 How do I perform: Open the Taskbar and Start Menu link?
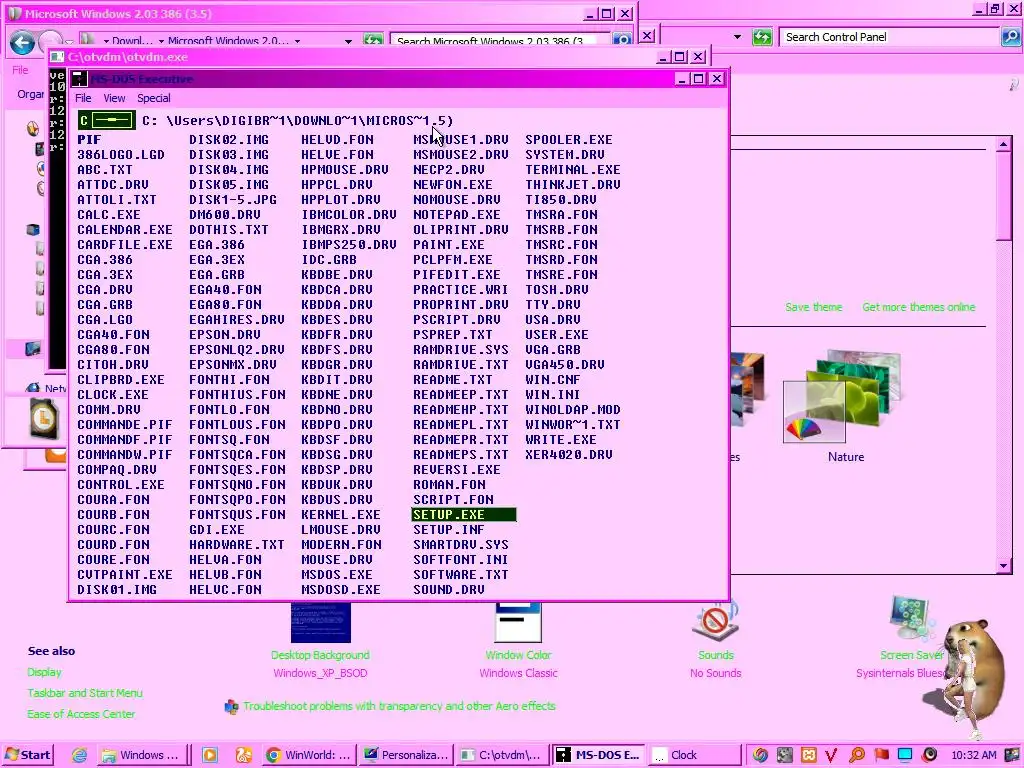(85, 693)
